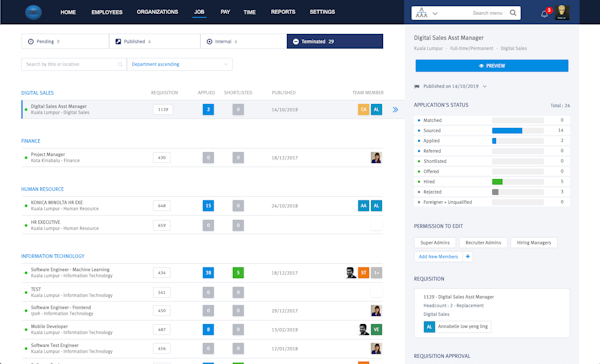The height and width of the screenshot is (364, 600).
Task: Open the user profile avatar
Action: point(562,13)
